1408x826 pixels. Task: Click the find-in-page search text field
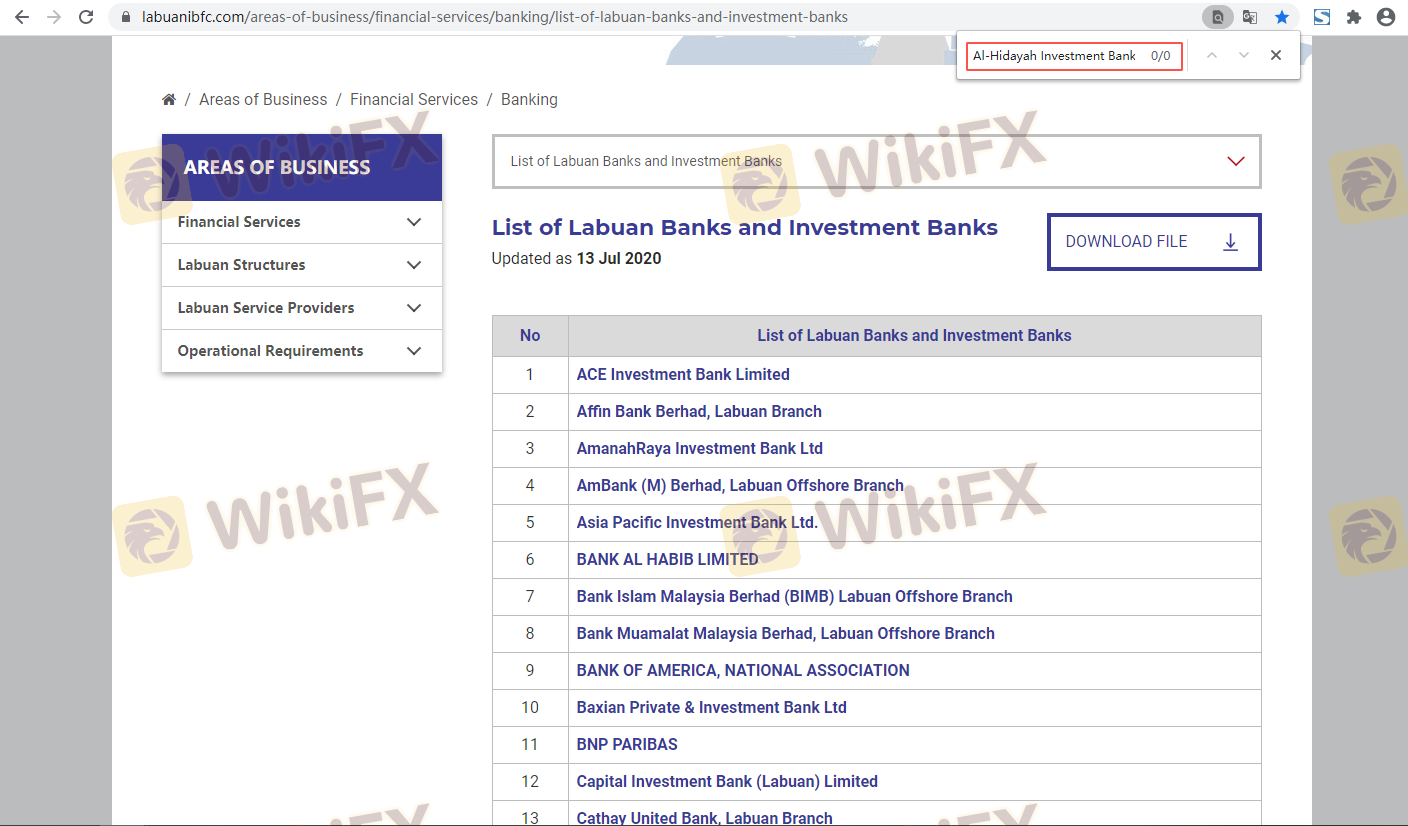coord(1054,56)
